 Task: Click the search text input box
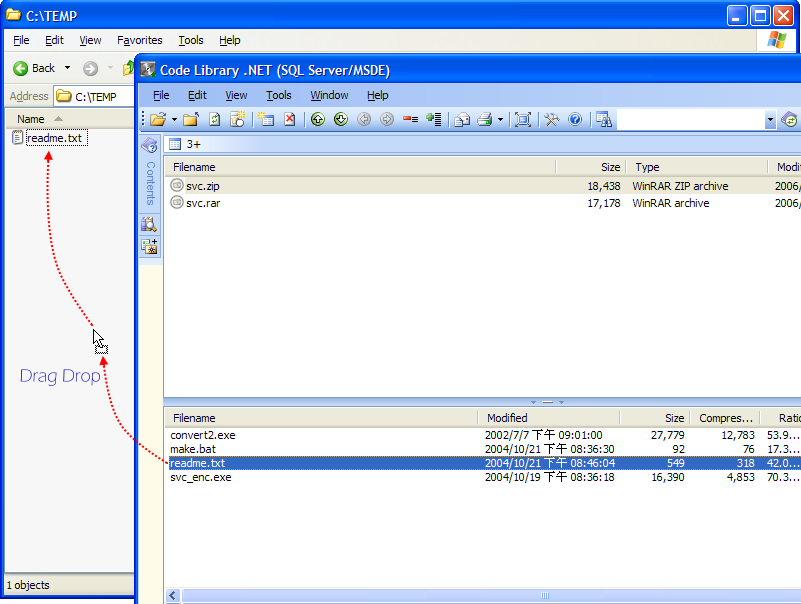pos(691,120)
